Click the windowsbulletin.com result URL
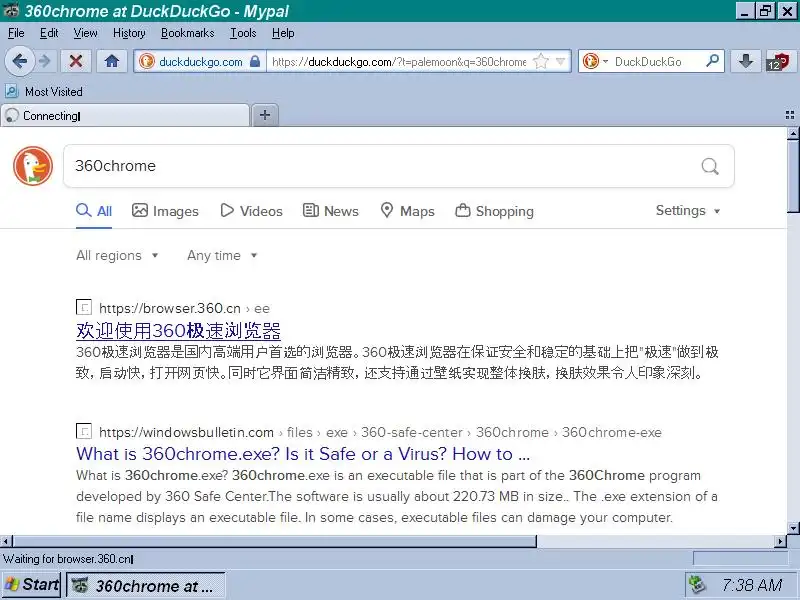 click(380, 433)
